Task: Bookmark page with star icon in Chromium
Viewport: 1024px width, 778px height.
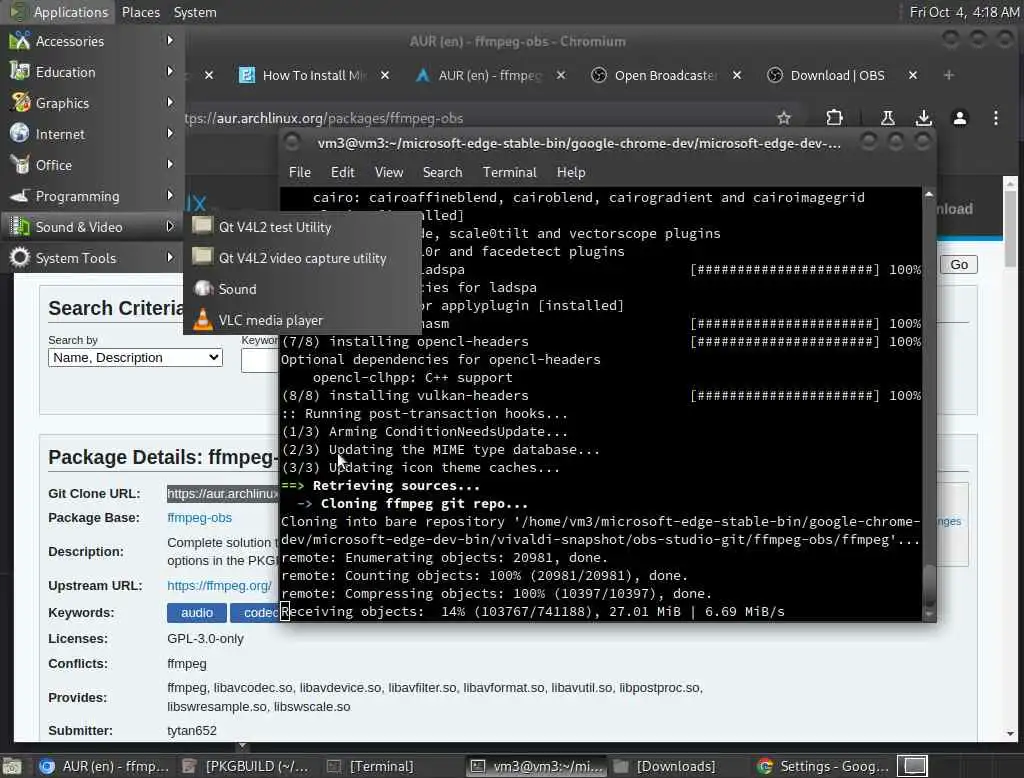Action: 784,118
